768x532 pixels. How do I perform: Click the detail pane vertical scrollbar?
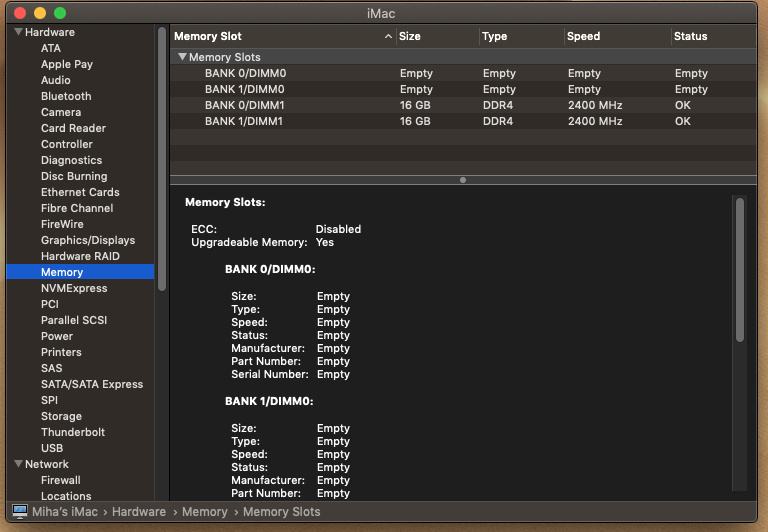(740, 269)
